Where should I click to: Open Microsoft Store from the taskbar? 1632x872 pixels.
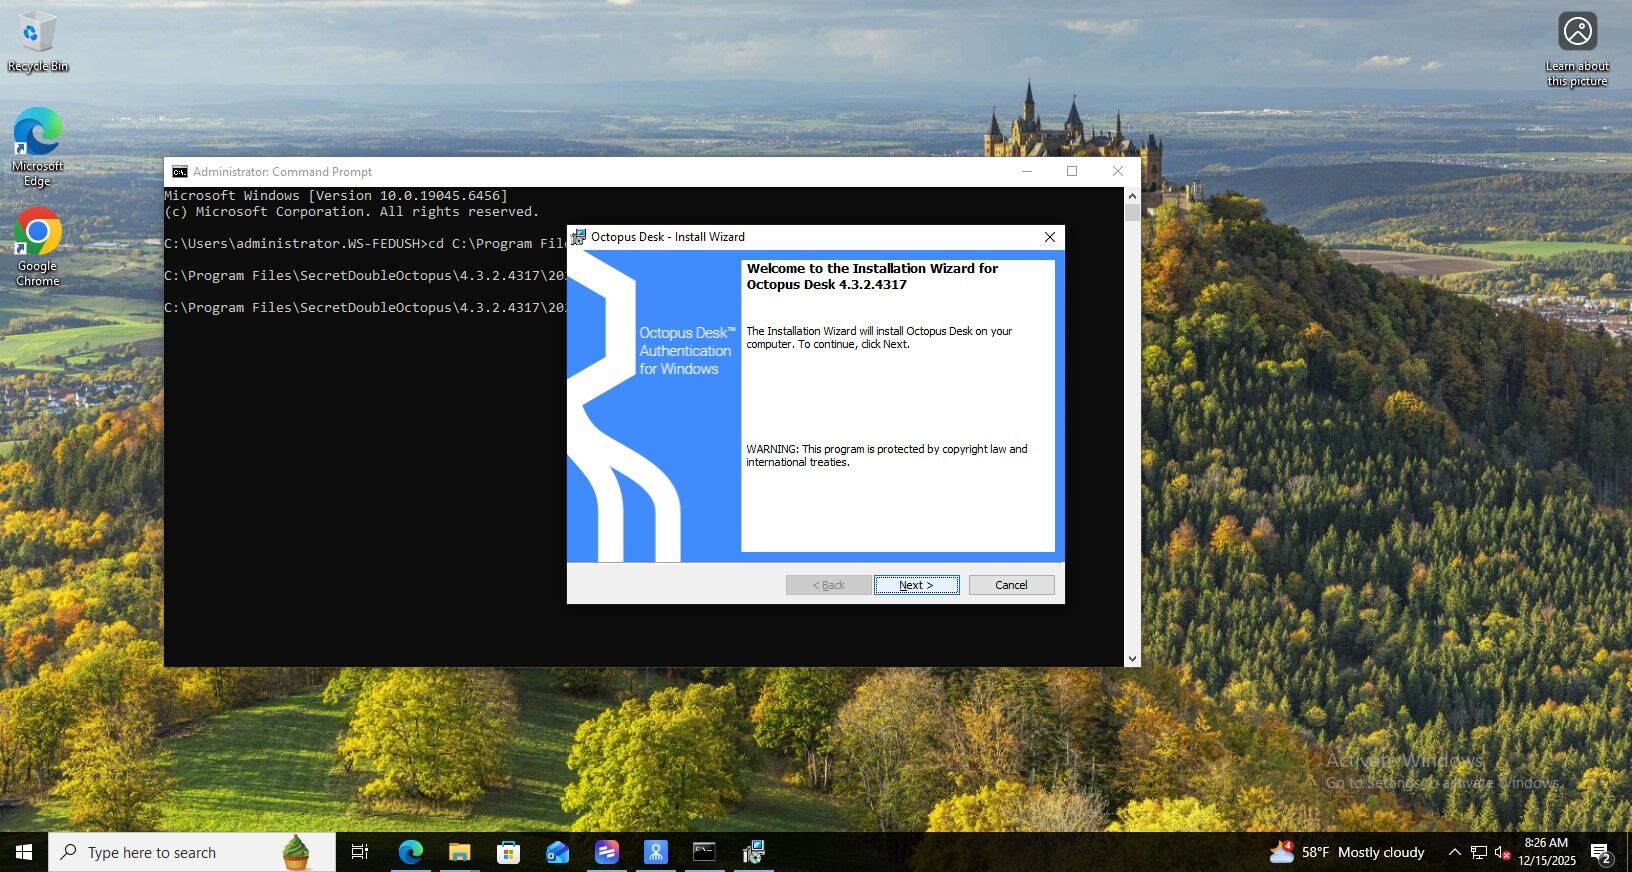[x=508, y=852]
